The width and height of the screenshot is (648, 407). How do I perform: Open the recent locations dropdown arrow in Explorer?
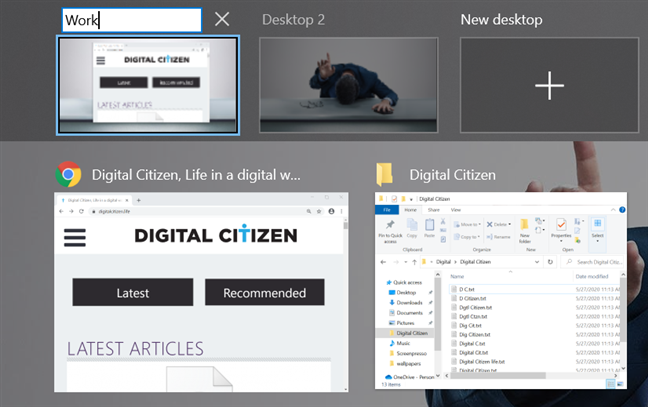[x=406, y=262]
